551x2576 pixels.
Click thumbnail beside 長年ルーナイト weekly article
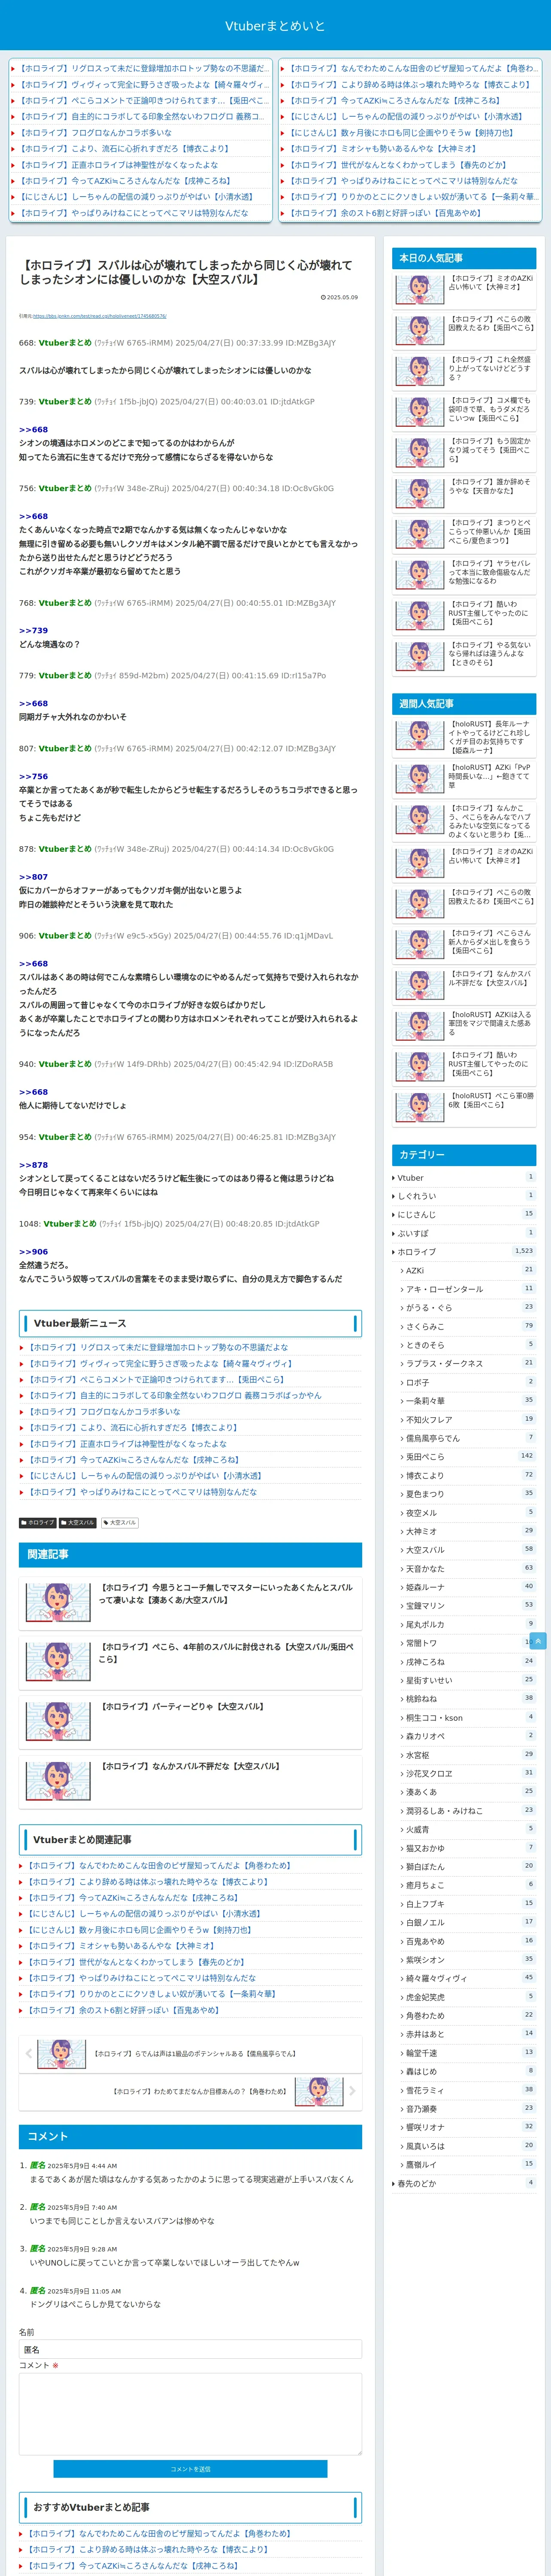click(x=420, y=735)
